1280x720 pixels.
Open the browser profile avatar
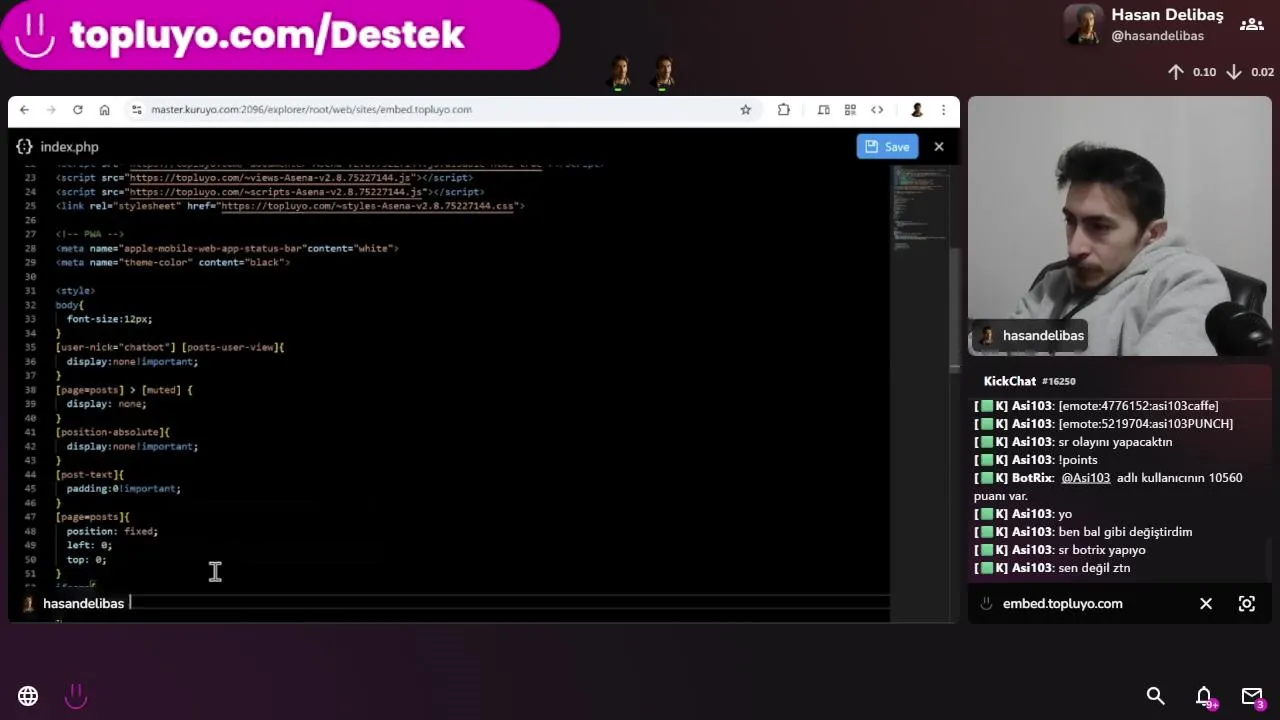pos(916,110)
